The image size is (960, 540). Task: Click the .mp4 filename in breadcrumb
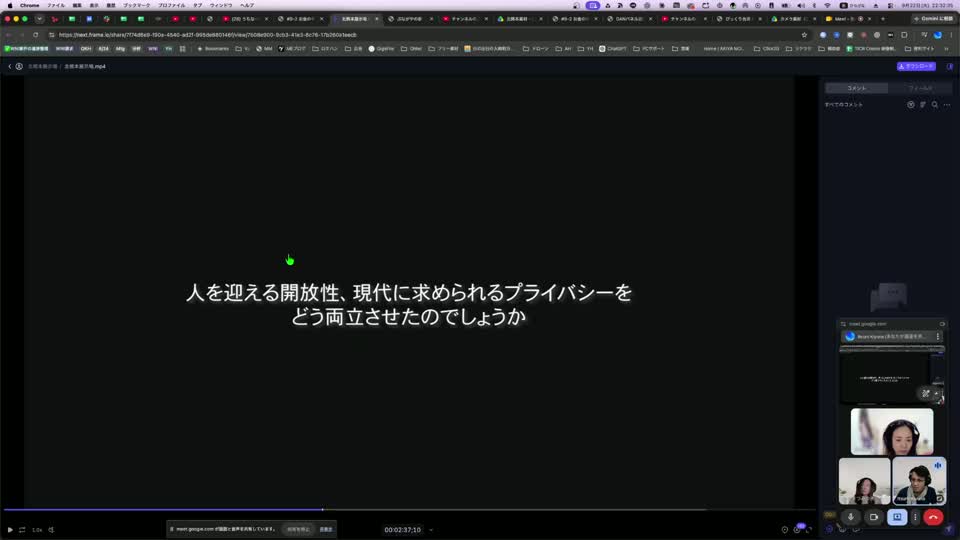click(85, 66)
